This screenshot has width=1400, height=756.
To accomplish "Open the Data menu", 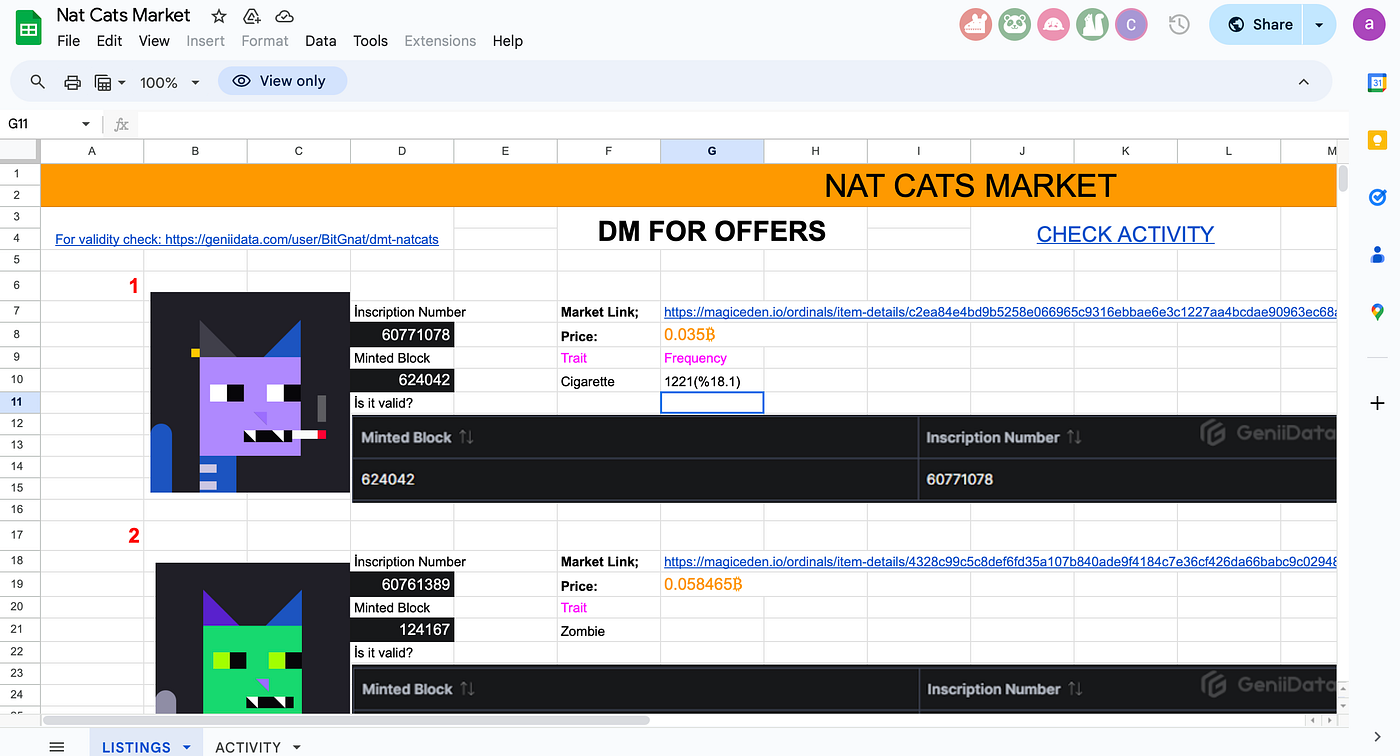I will tap(320, 41).
